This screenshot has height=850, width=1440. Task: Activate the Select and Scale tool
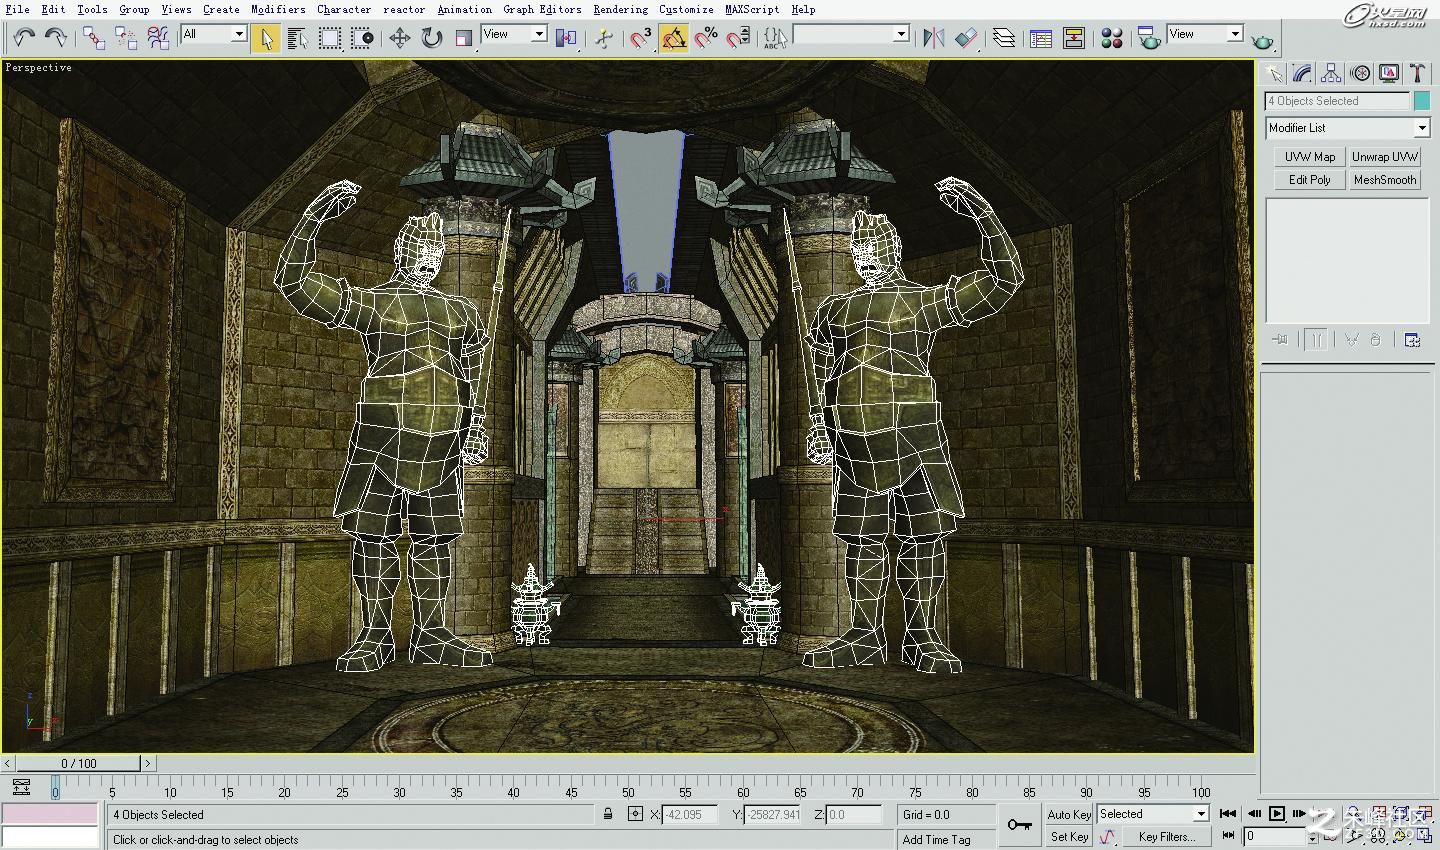tap(464, 38)
